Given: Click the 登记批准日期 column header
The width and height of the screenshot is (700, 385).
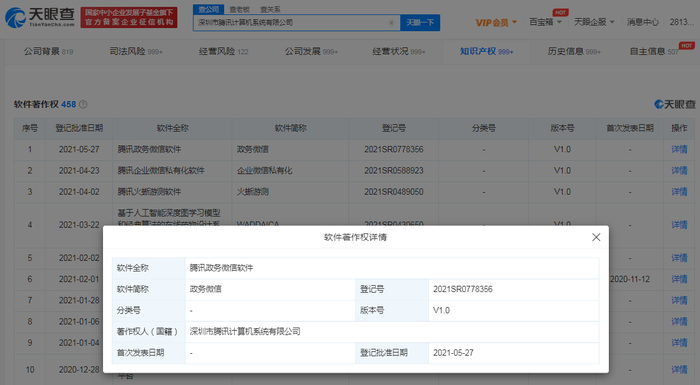Looking at the screenshot, I should (79, 128).
